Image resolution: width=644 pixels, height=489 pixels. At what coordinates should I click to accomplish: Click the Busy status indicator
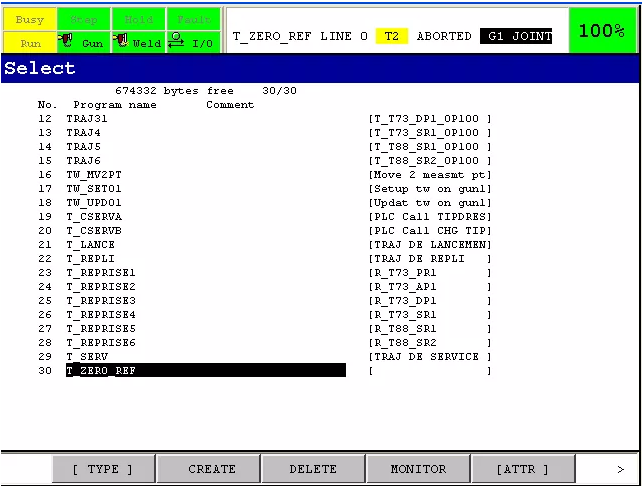[x=30, y=19]
